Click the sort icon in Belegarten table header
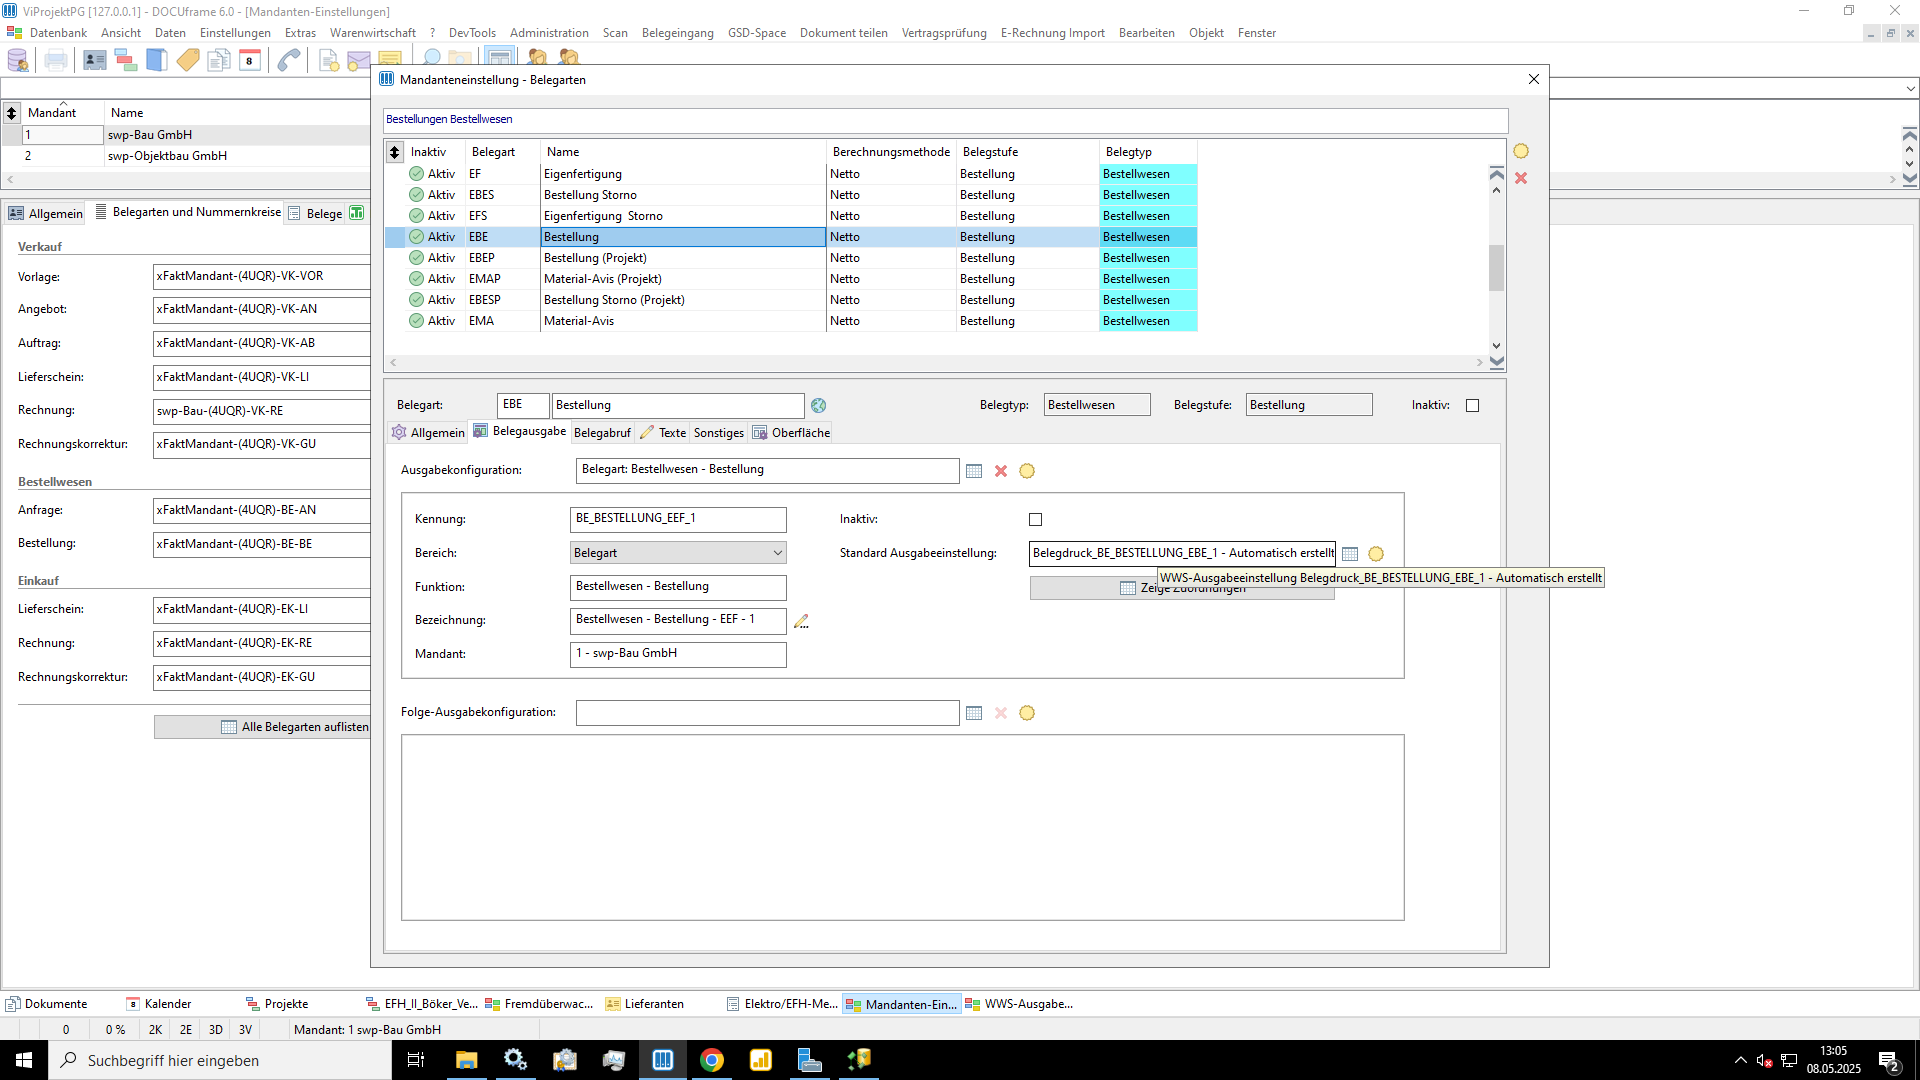1920x1080 pixels. [395, 152]
